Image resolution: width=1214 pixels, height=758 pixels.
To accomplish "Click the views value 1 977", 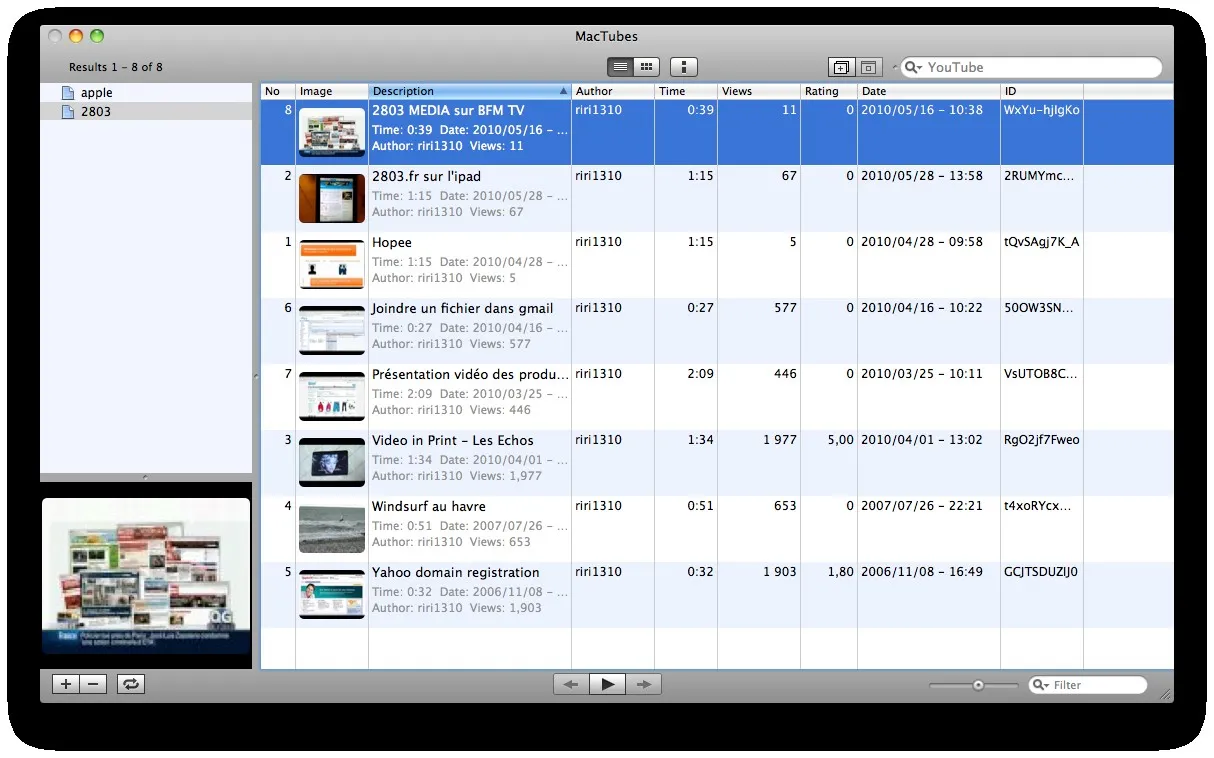I will click(780, 440).
